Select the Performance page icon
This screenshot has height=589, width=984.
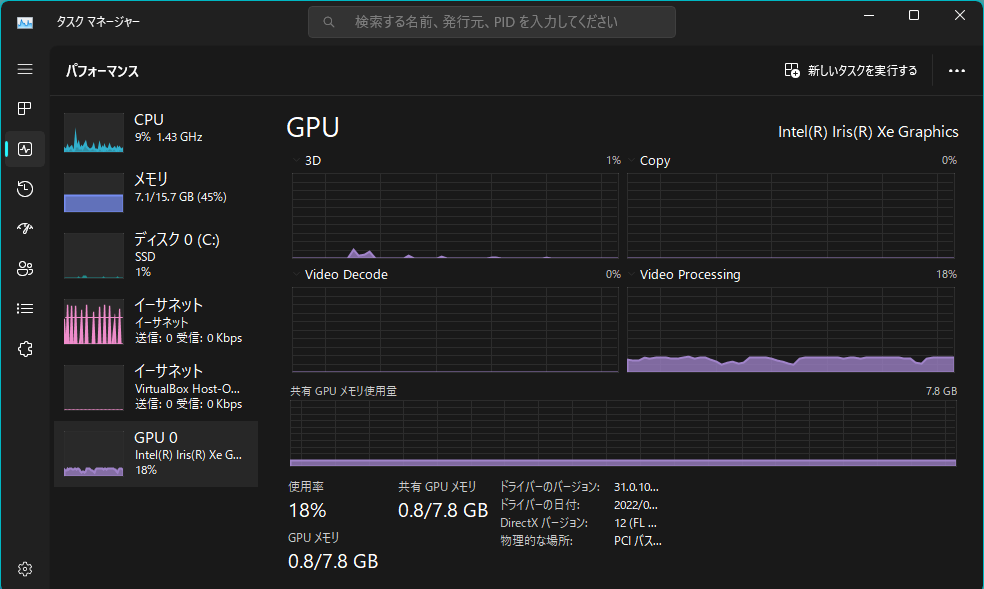[x=25, y=149]
